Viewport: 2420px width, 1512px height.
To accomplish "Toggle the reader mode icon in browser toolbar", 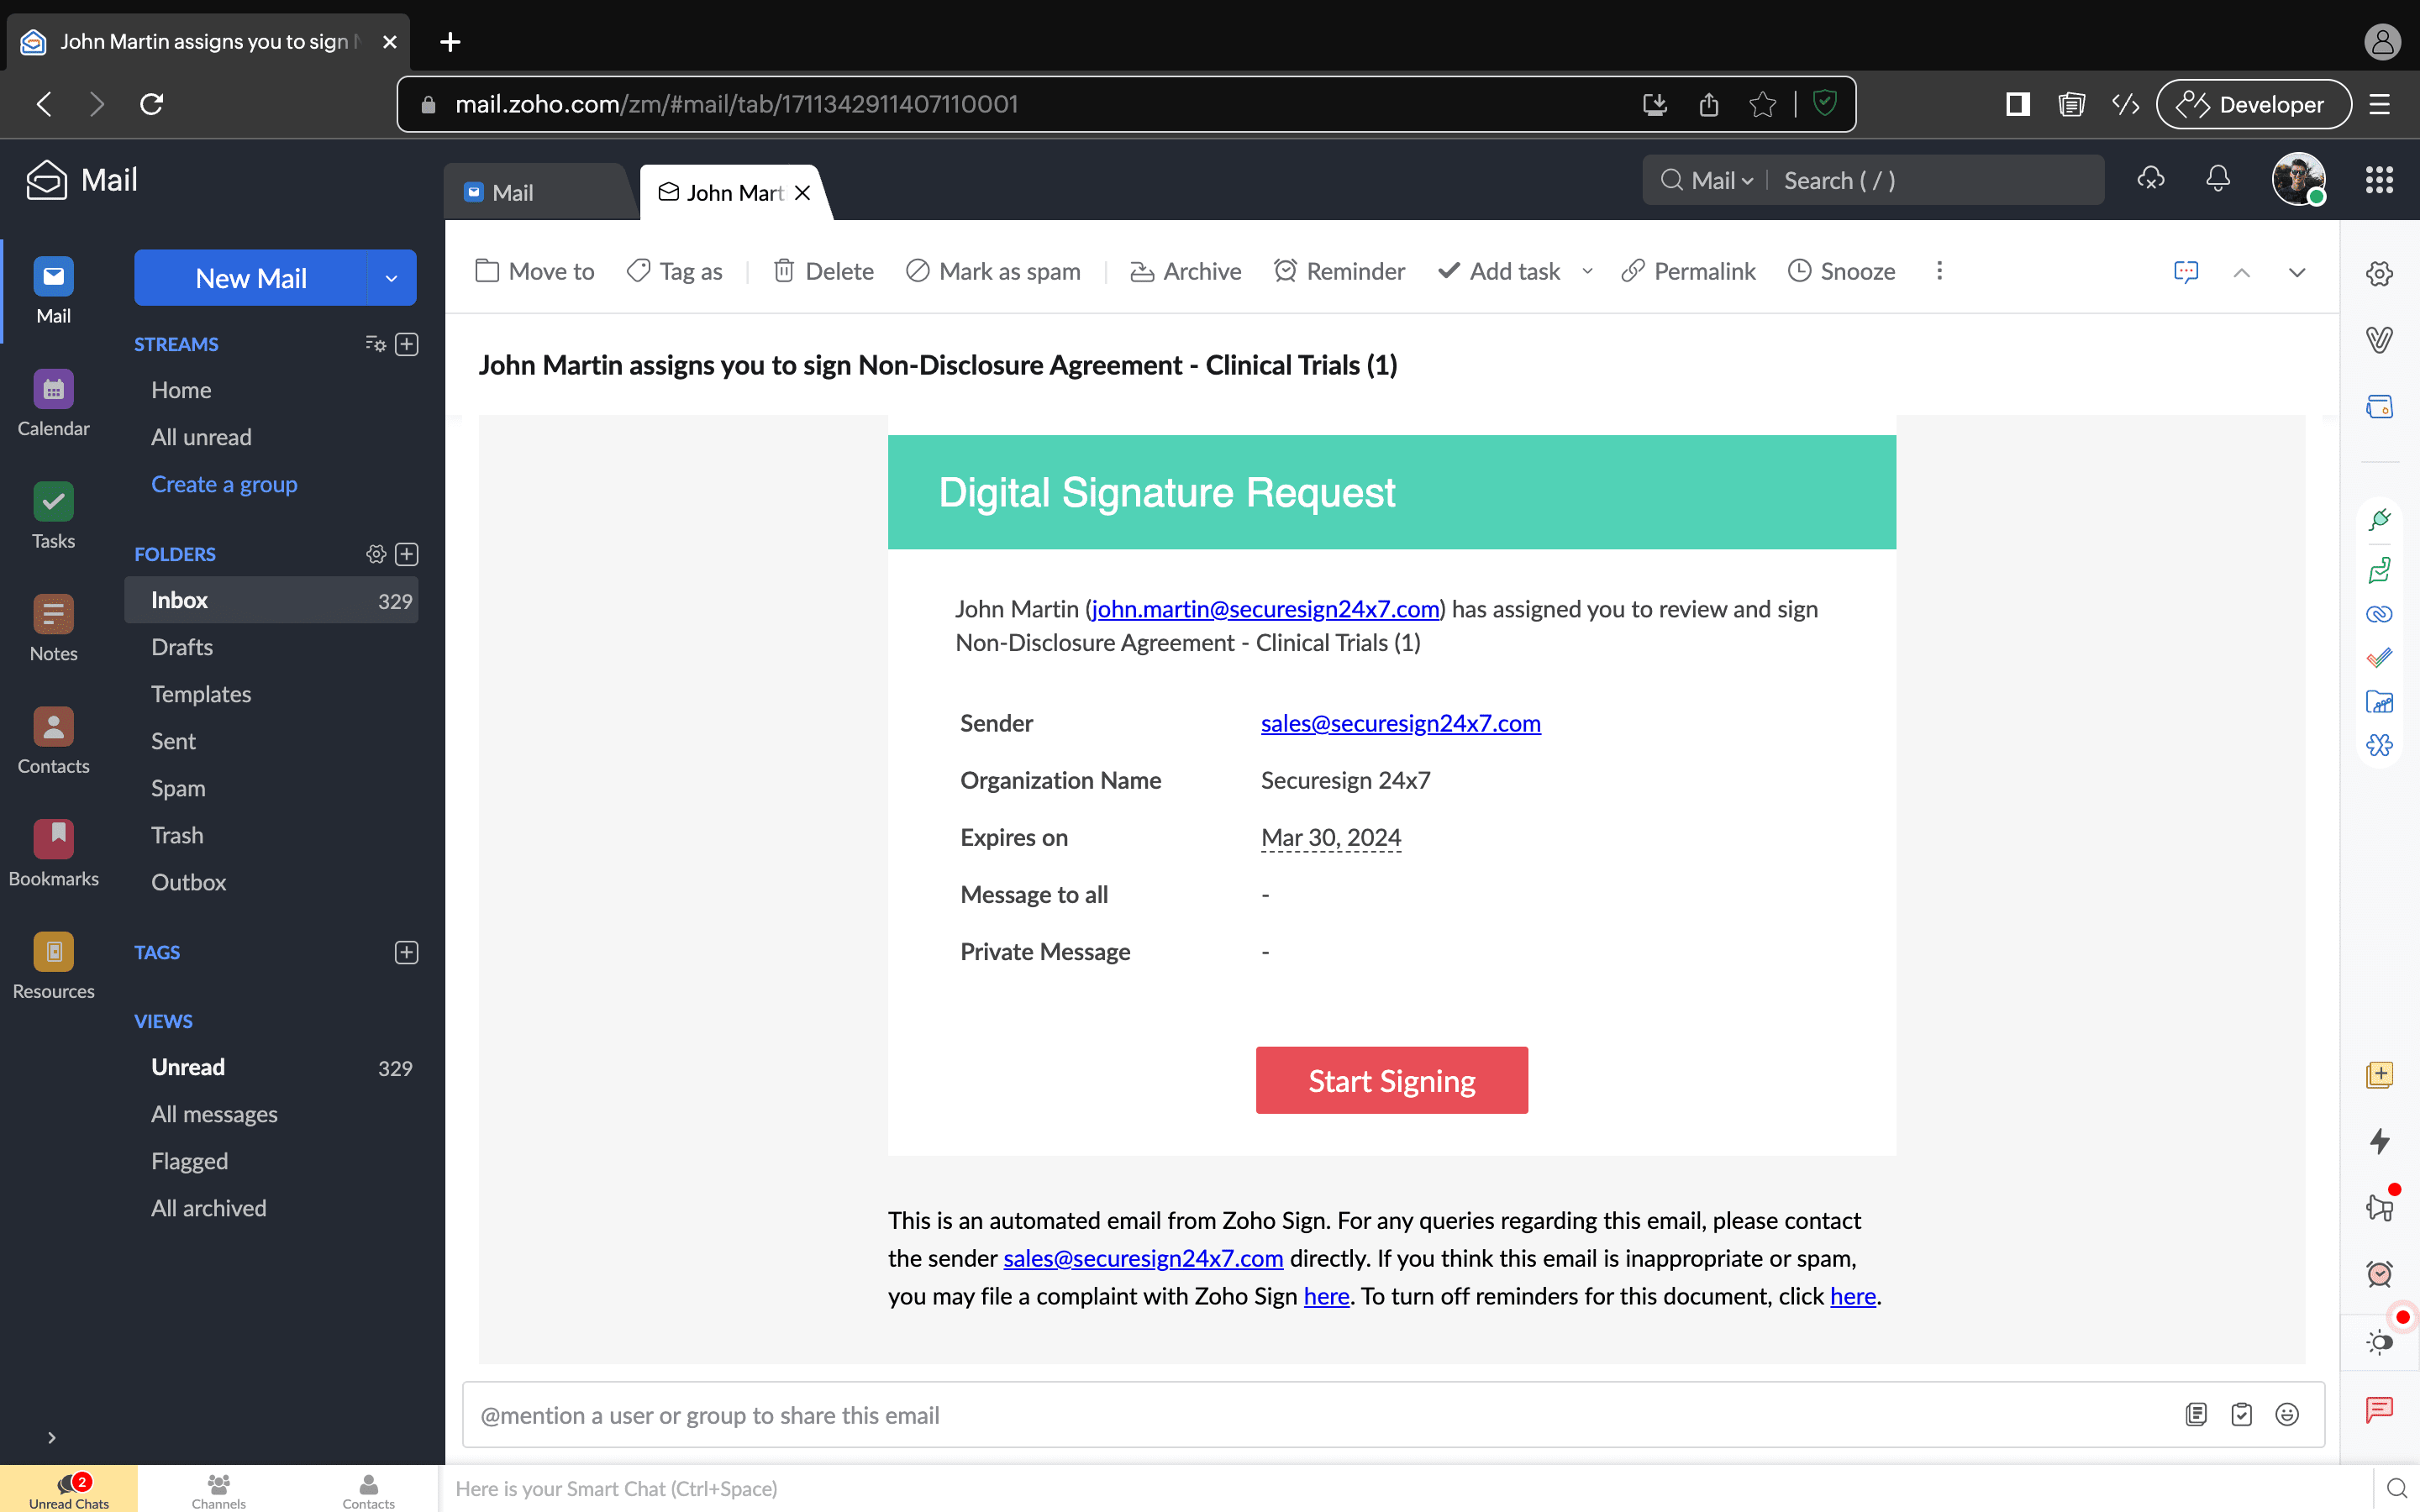I will tap(2071, 104).
